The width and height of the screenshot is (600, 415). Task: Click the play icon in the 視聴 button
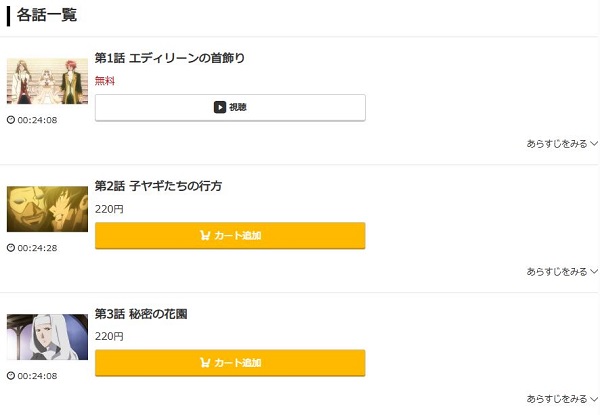point(219,107)
